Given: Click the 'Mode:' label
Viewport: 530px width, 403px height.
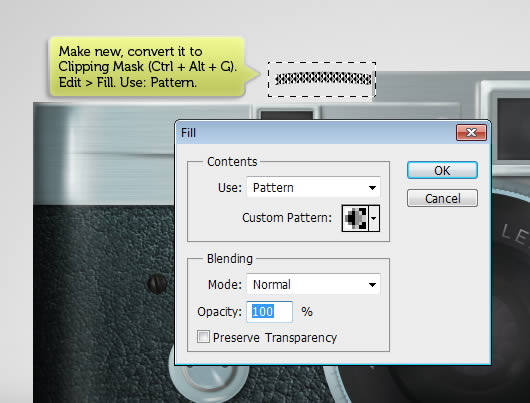Looking at the screenshot, I should tap(225, 284).
